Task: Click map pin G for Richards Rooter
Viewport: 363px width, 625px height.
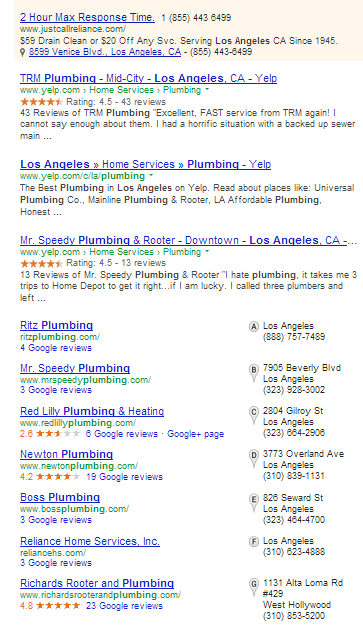Action: 254,588
